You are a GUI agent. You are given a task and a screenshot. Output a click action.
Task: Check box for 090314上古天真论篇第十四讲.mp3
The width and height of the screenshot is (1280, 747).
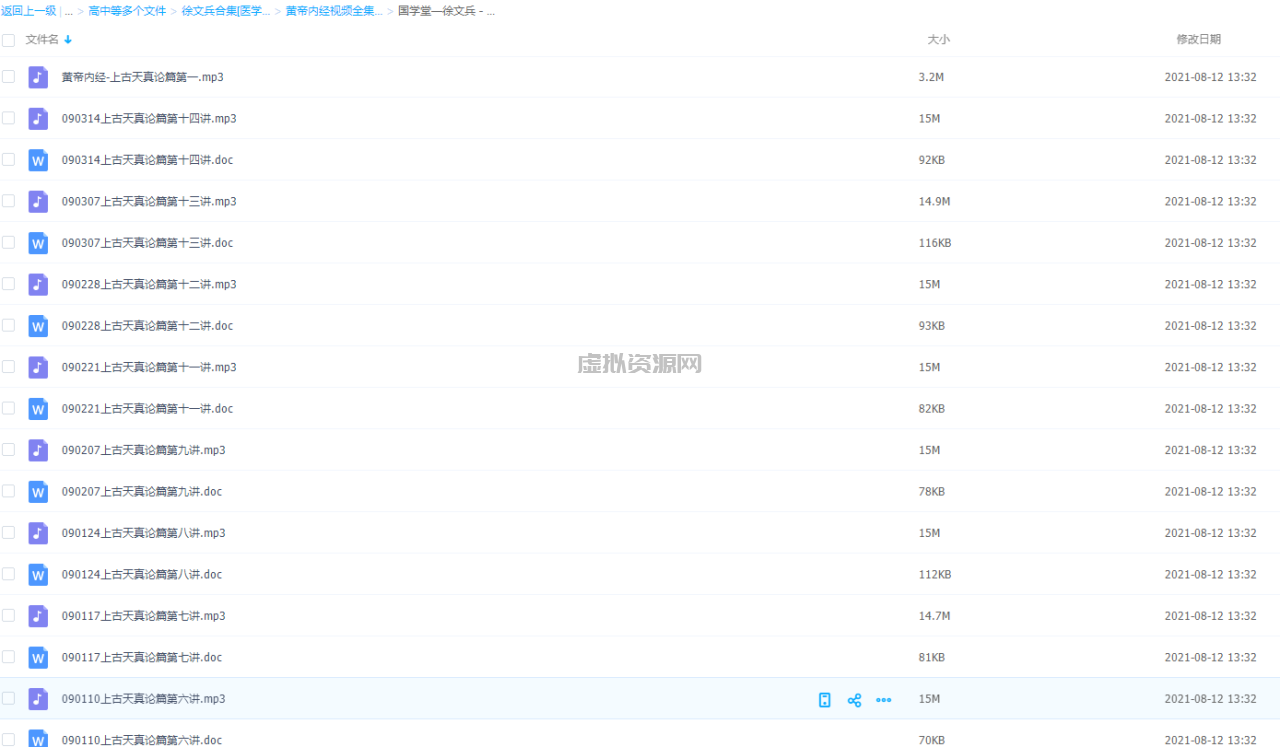[8, 118]
